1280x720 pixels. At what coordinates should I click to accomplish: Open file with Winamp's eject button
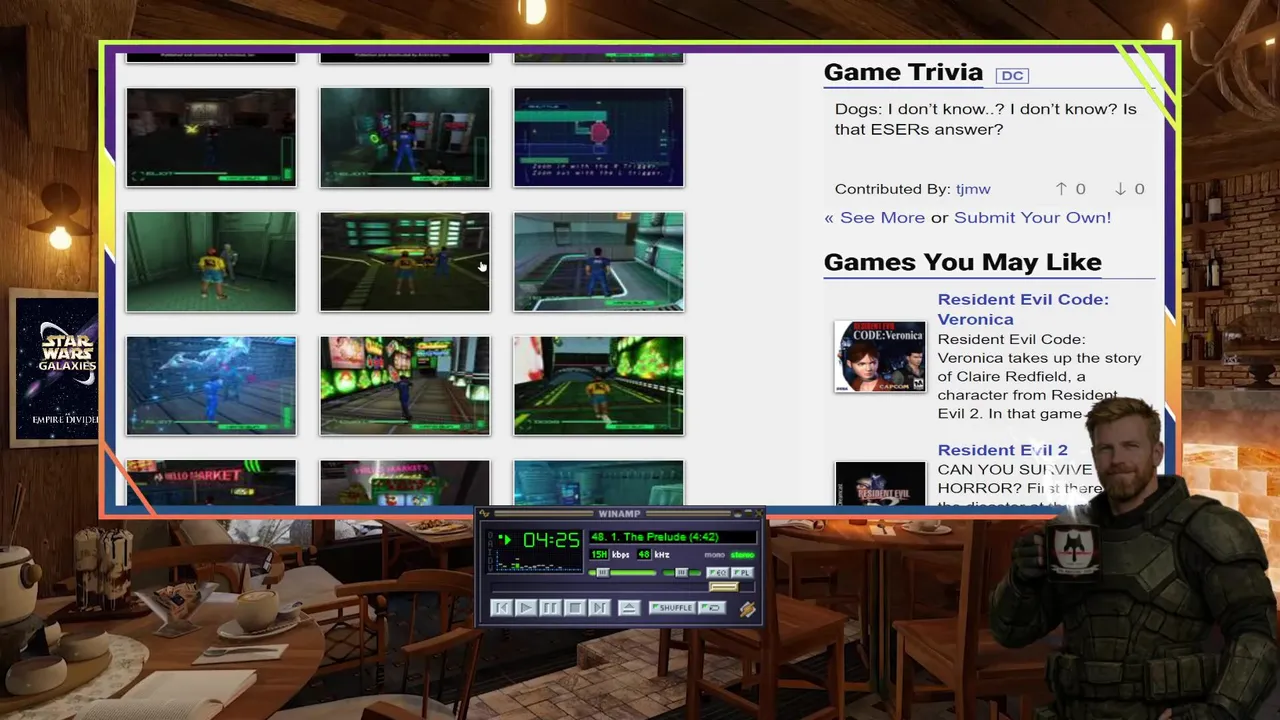pos(629,608)
